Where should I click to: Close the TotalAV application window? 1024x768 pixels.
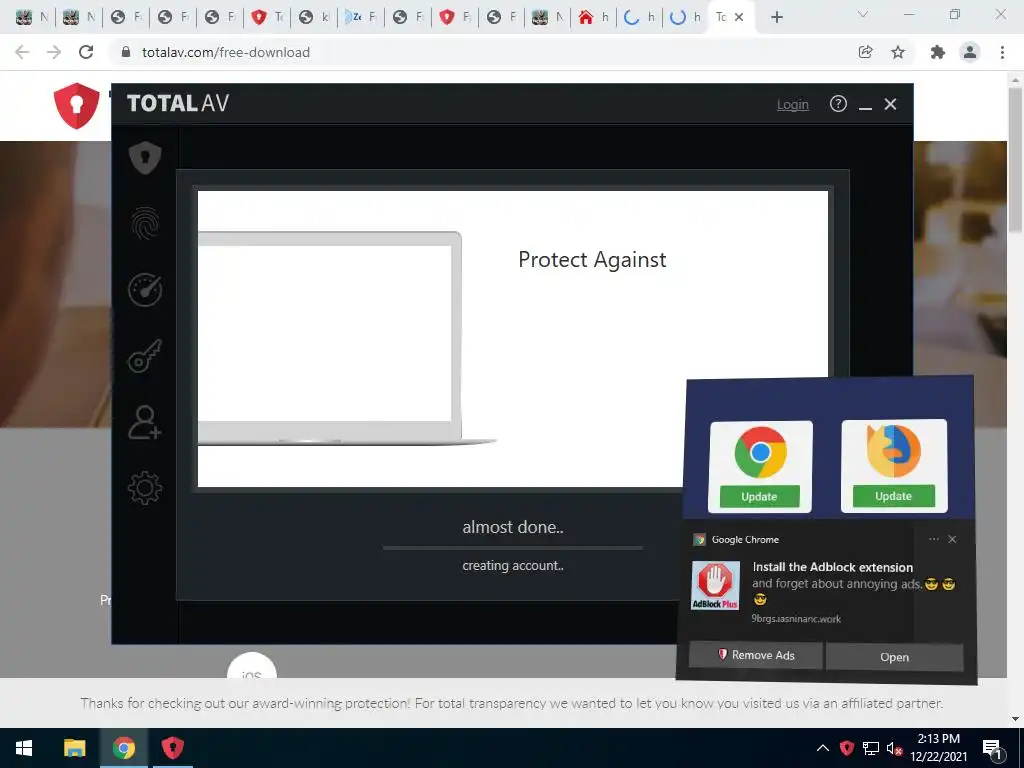tap(890, 104)
